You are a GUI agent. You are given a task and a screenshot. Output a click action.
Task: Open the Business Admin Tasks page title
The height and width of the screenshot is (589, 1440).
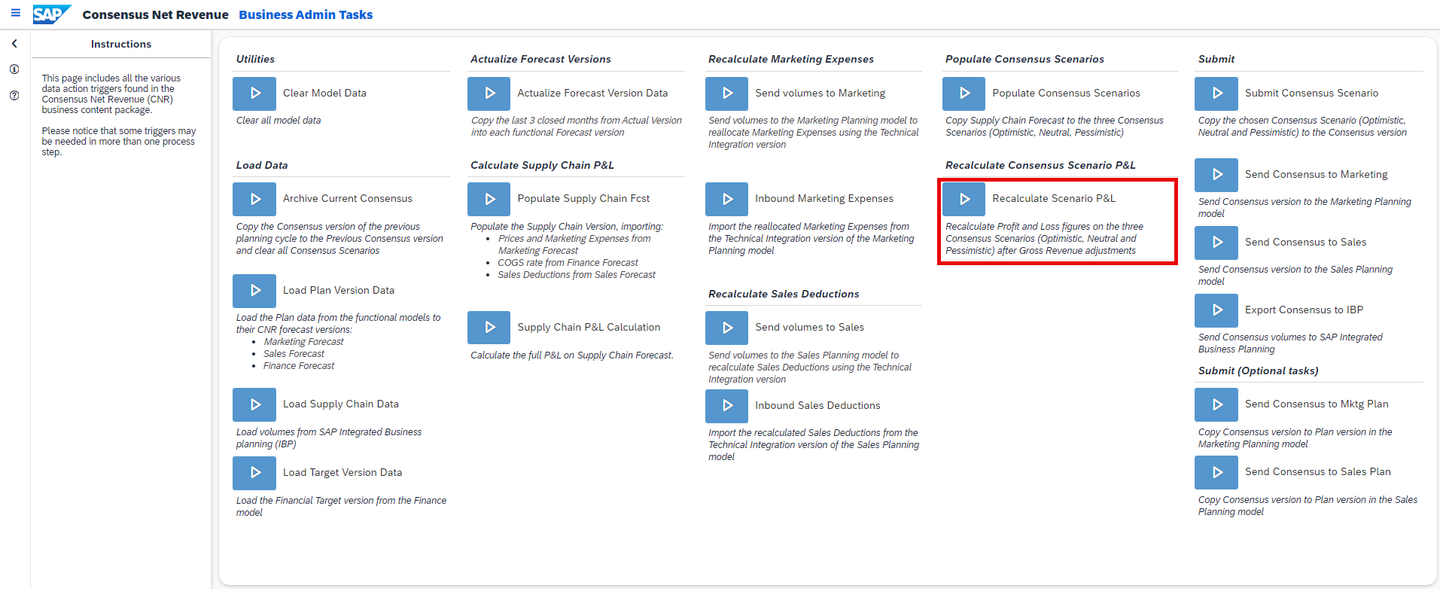(306, 15)
